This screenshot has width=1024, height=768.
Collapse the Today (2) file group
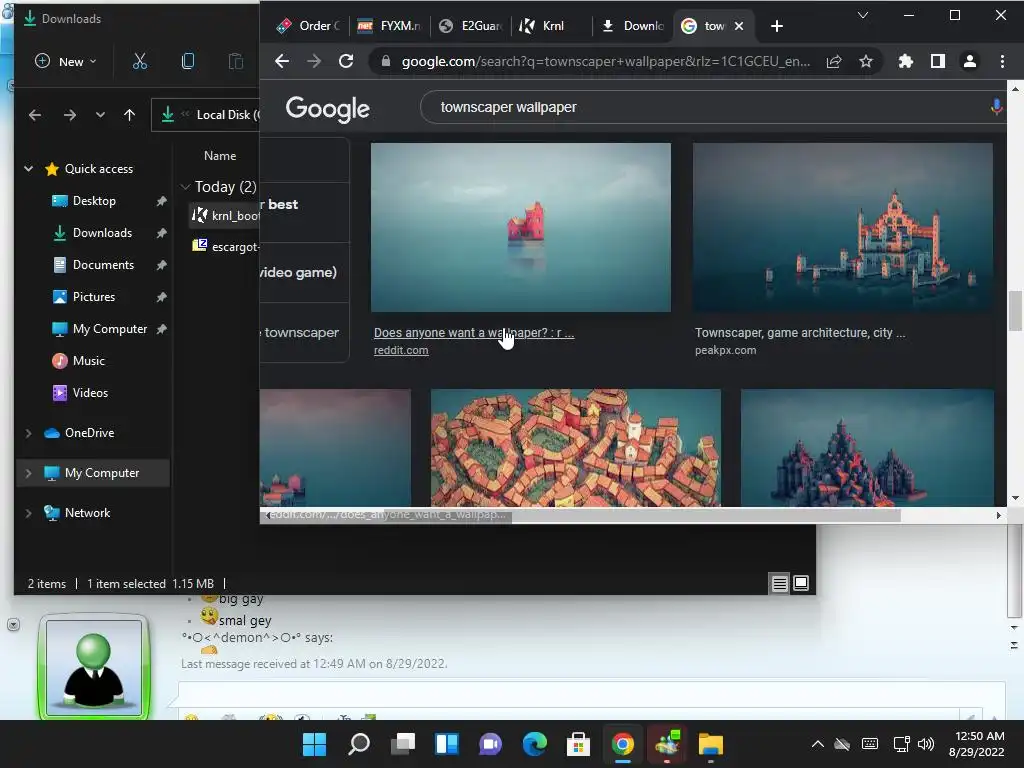(x=185, y=187)
